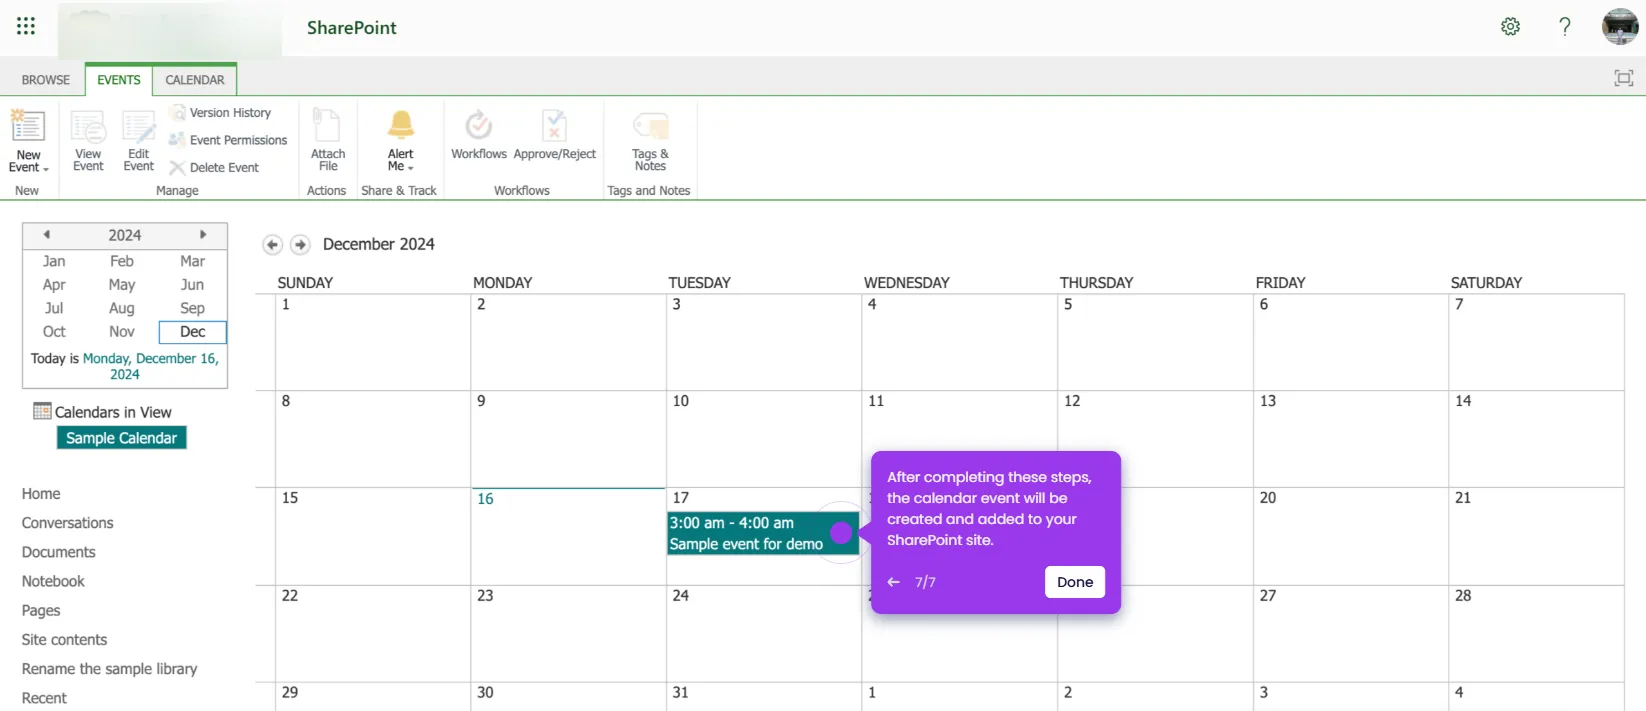Open Pages in the left navigation
Viewport: 1646px width, 711px height.
tap(41, 611)
